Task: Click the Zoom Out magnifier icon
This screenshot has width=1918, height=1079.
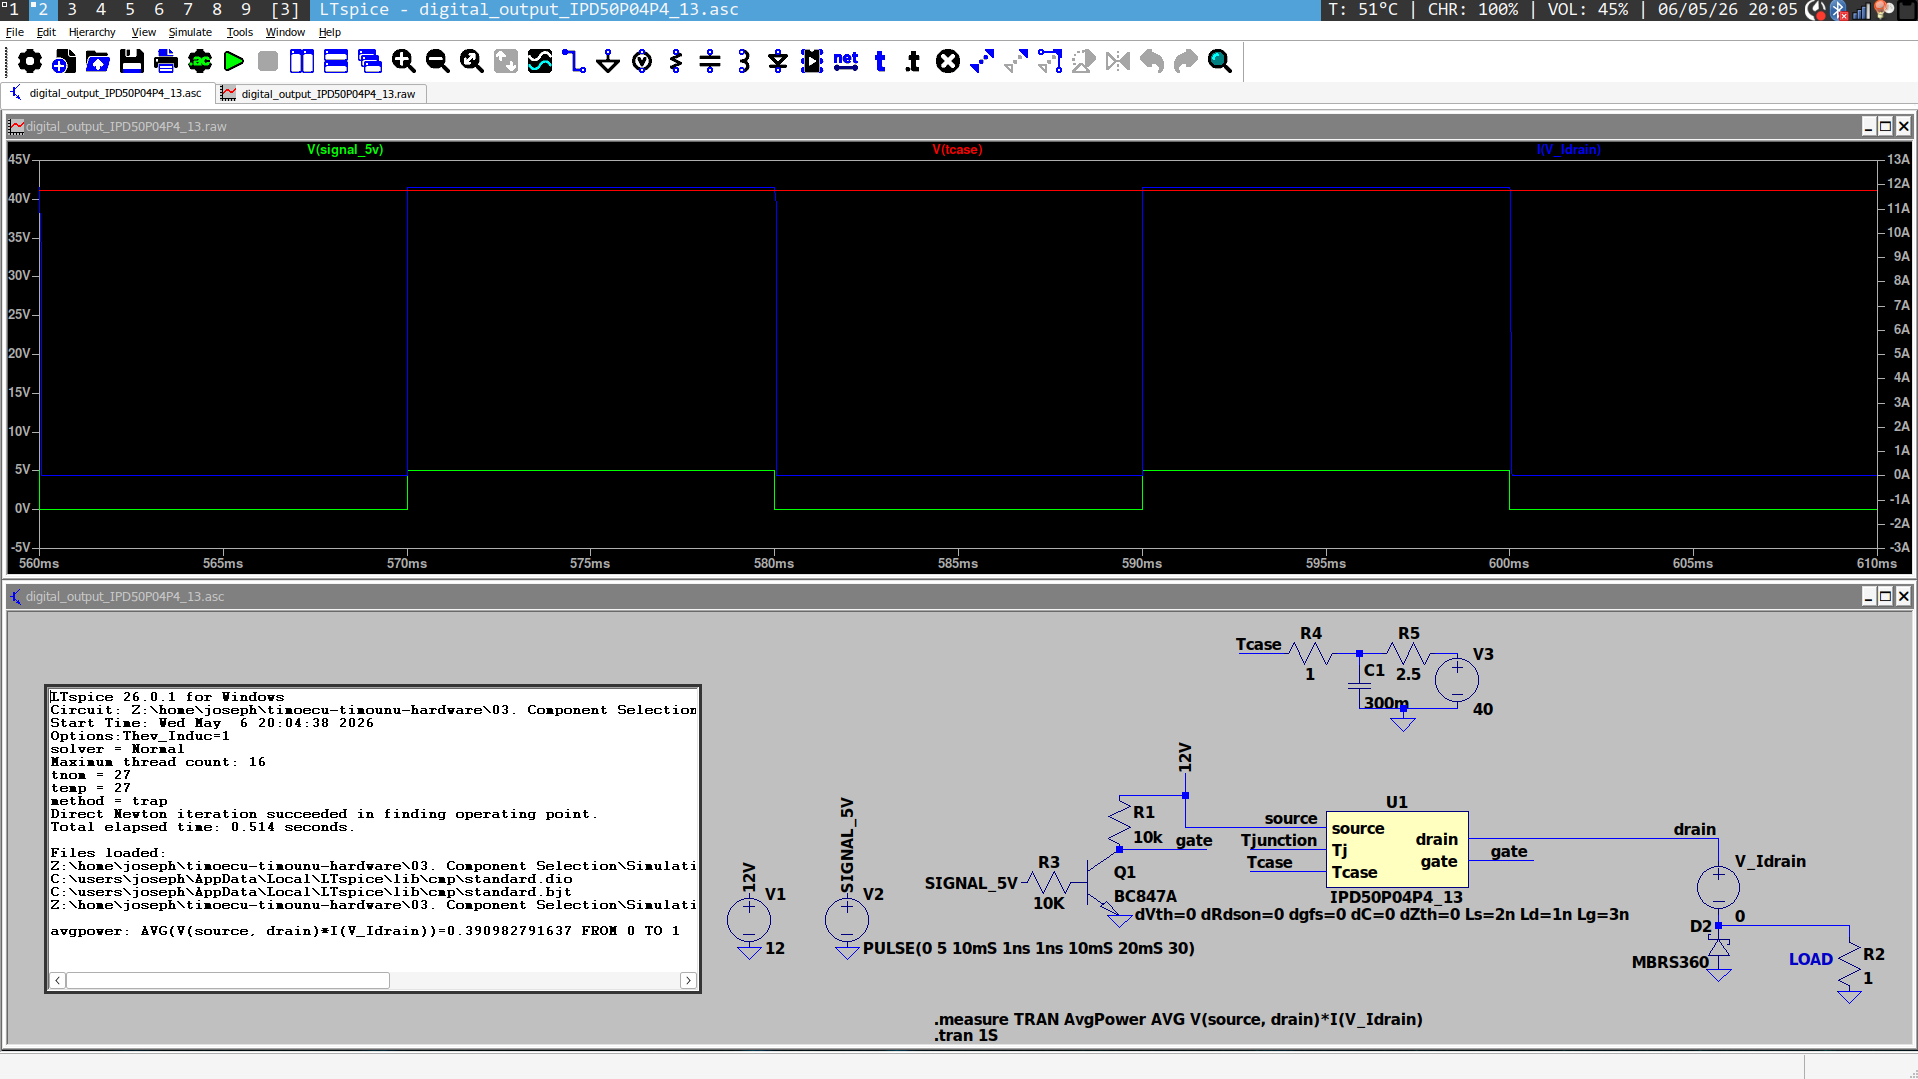Action: 438,62
